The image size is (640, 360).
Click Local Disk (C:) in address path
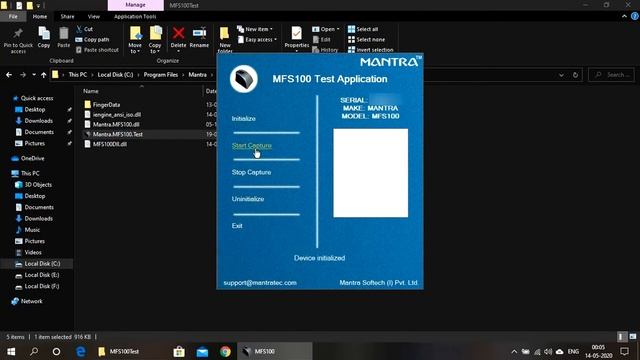click(115, 75)
